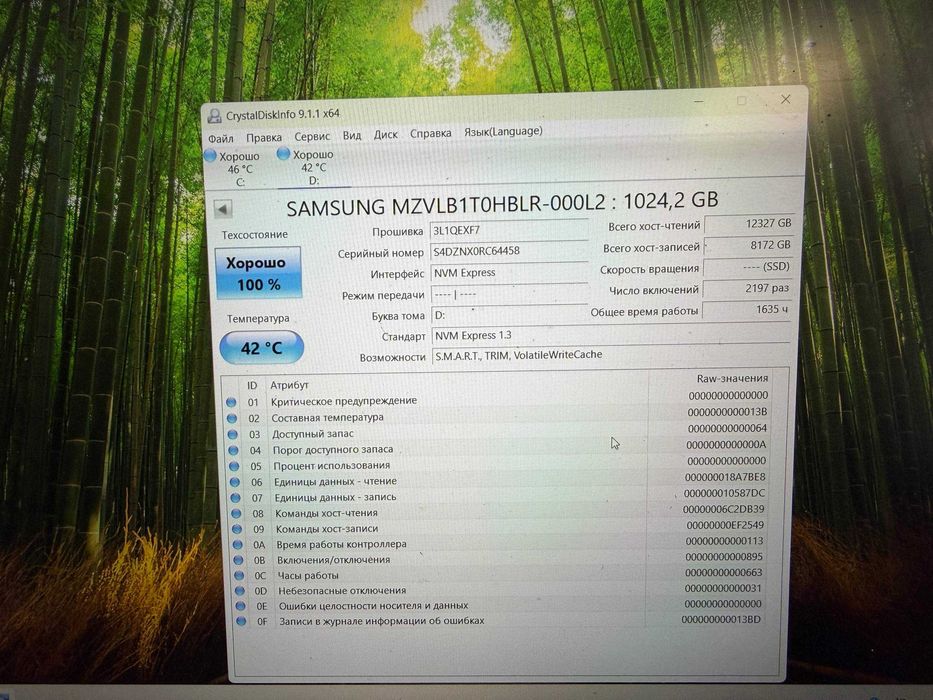Viewport: 933px width, 700px height.
Task: Click the 42 °C temperature button
Action: (262, 348)
